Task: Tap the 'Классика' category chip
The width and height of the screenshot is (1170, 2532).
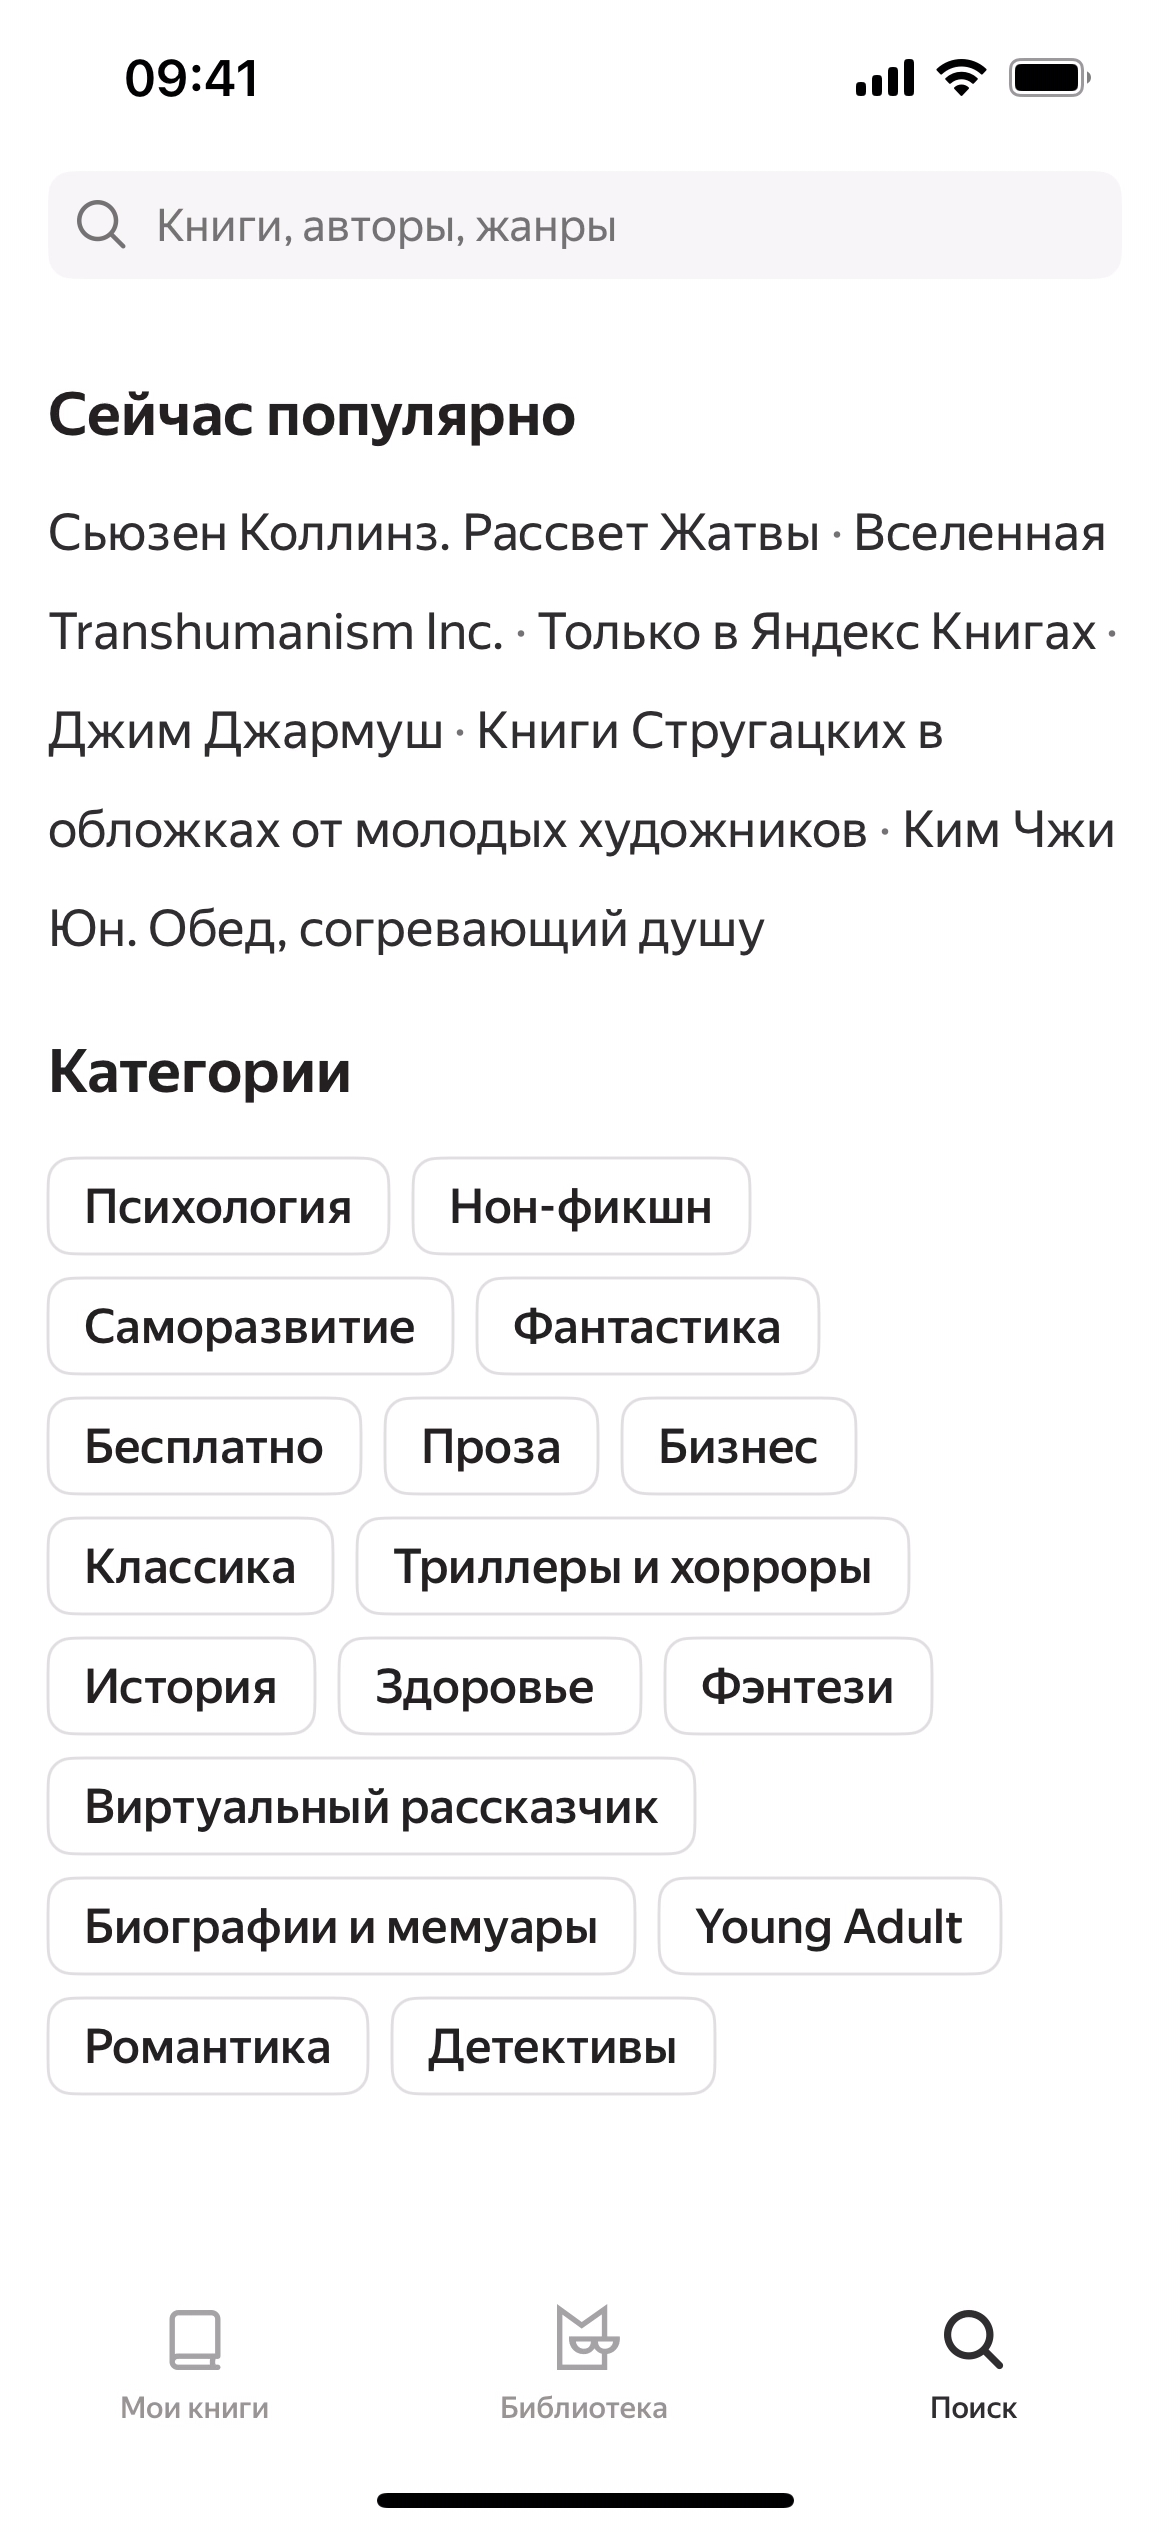Action: click(190, 1566)
